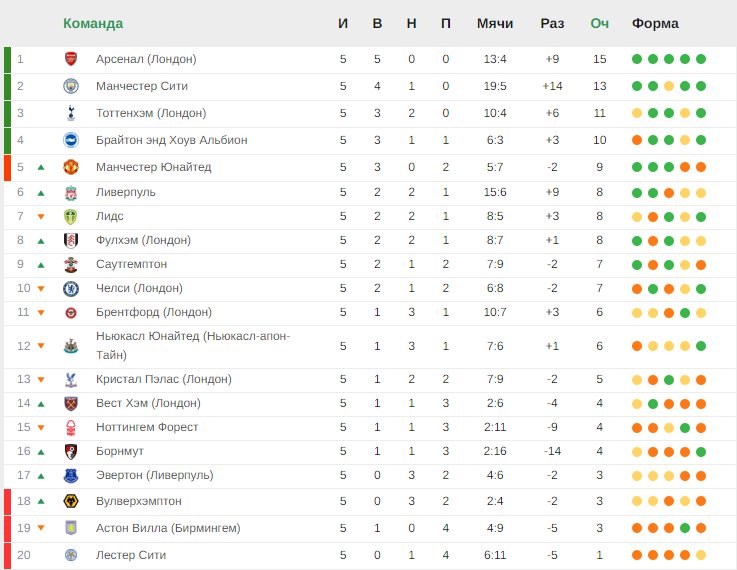Click the Wolverhampton wolf logo

pyautogui.click(x=71, y=501)
